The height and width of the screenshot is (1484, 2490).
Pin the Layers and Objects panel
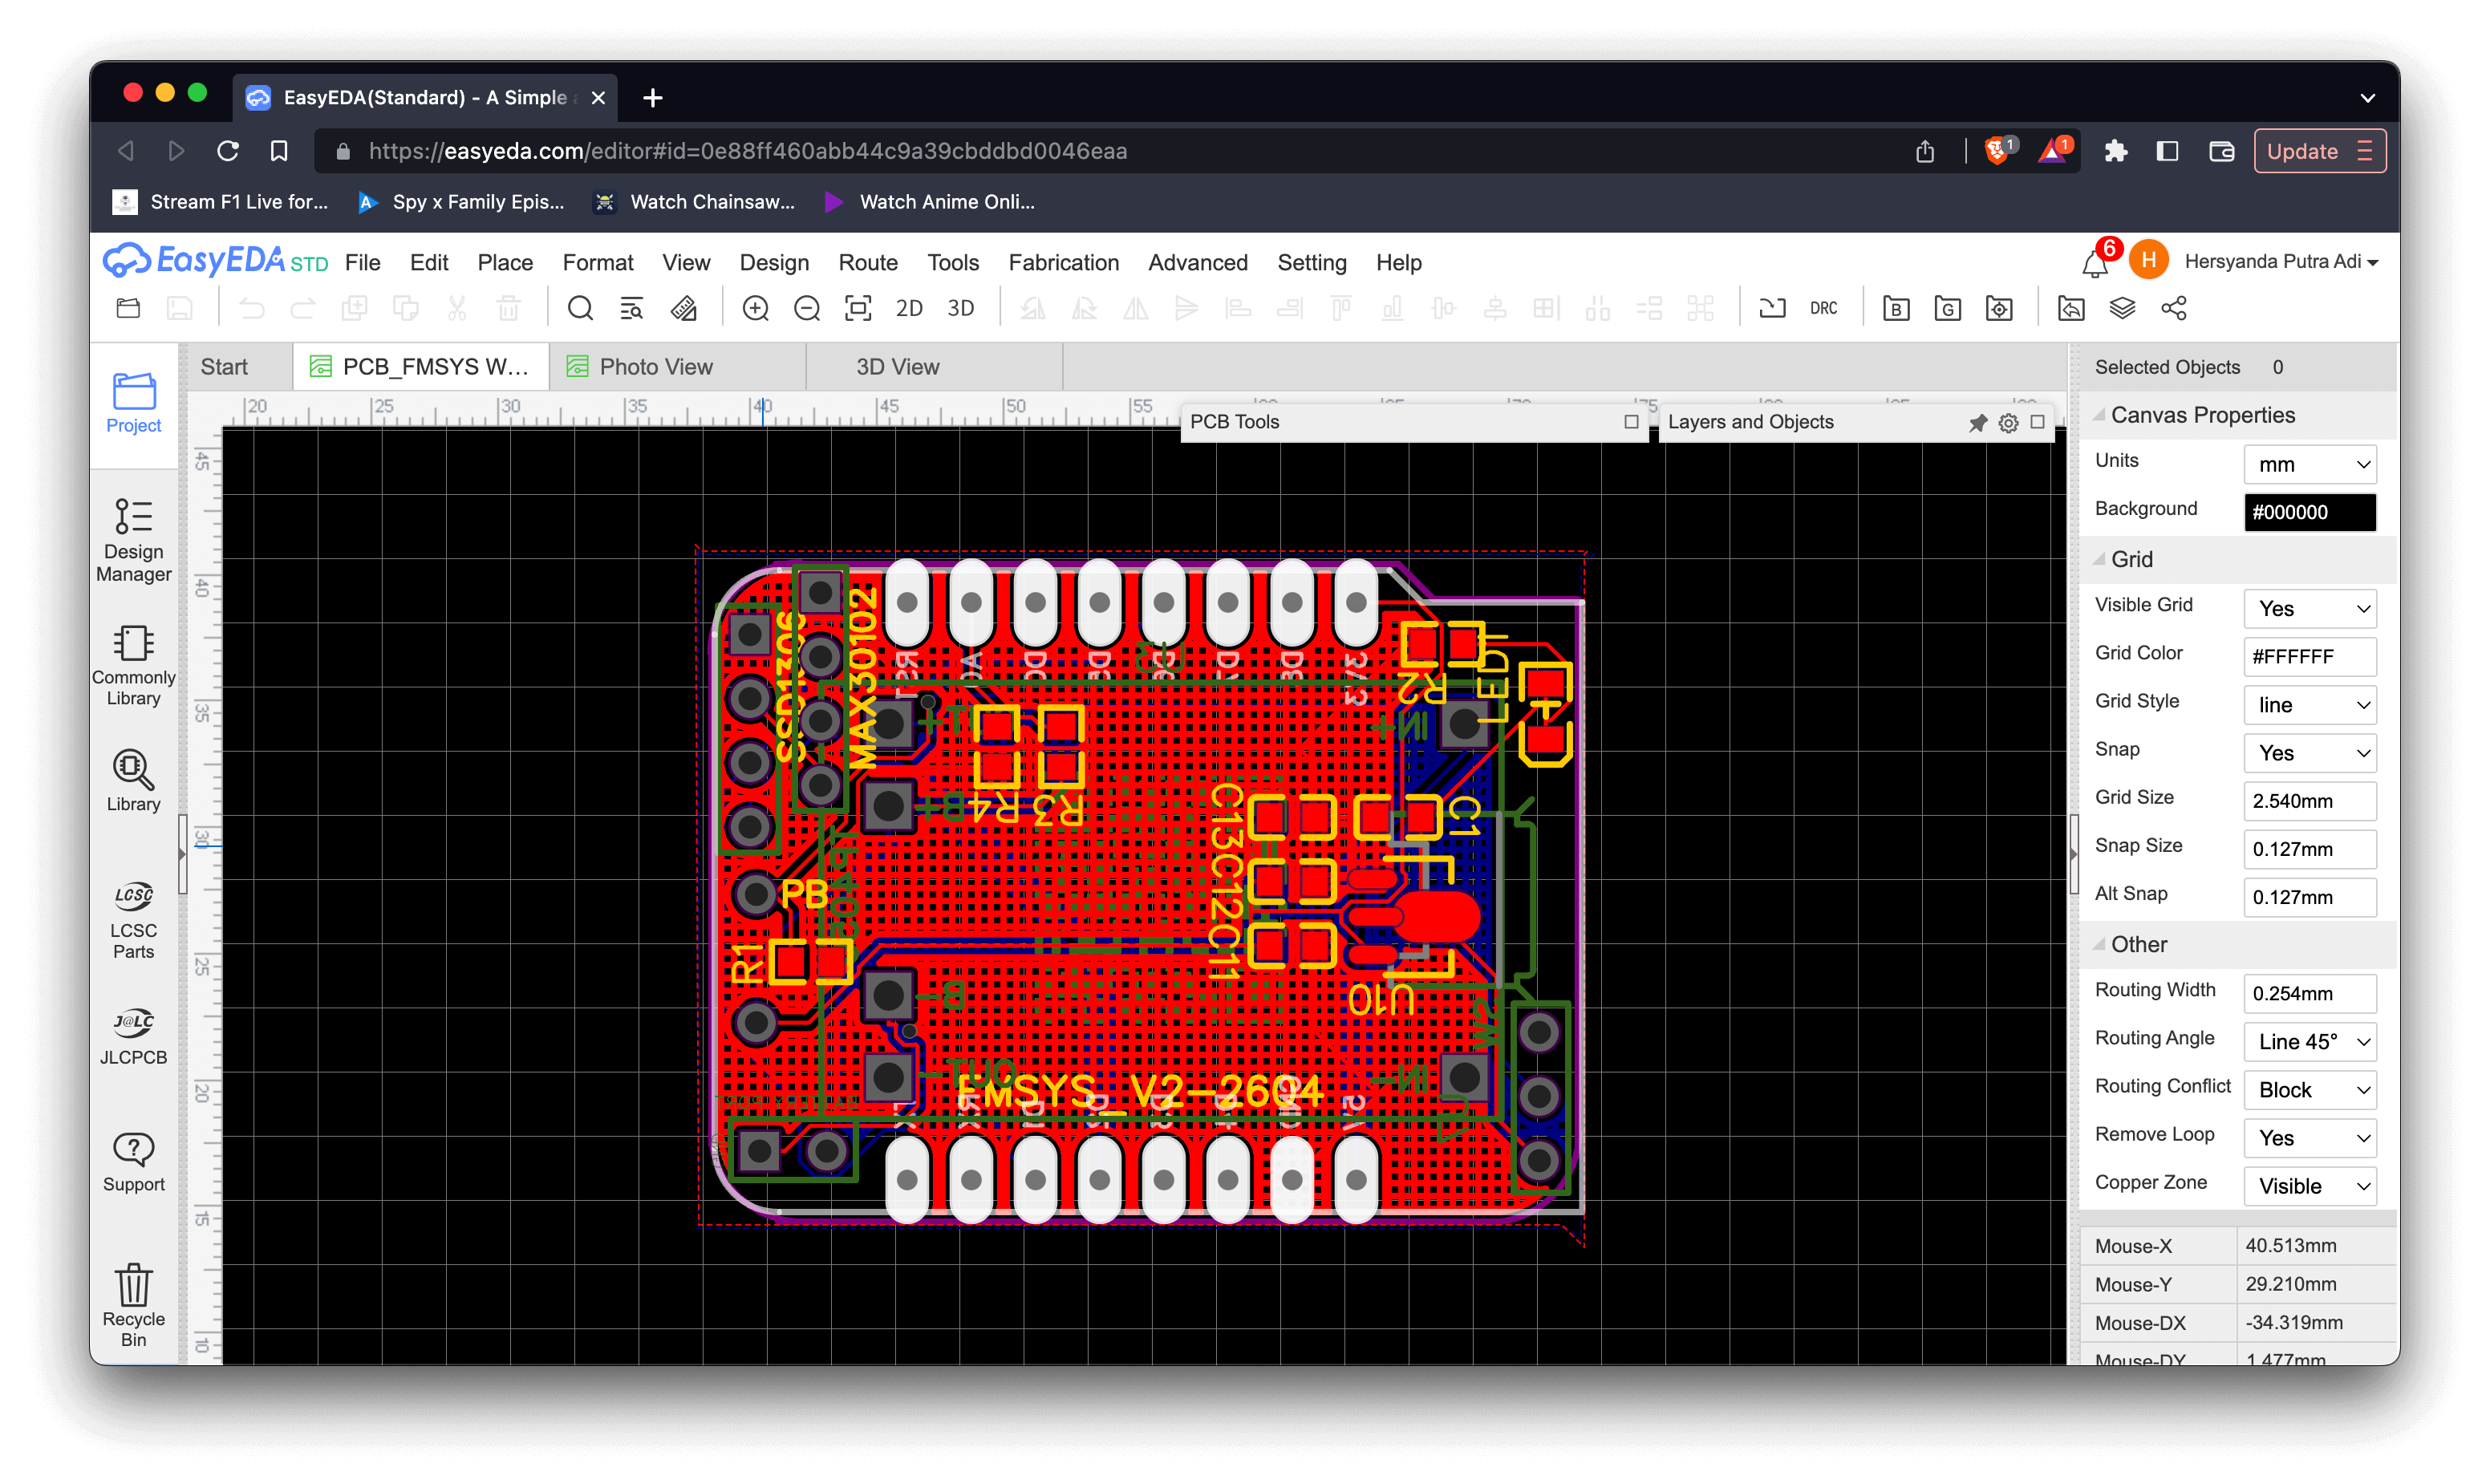(1977, 423)
